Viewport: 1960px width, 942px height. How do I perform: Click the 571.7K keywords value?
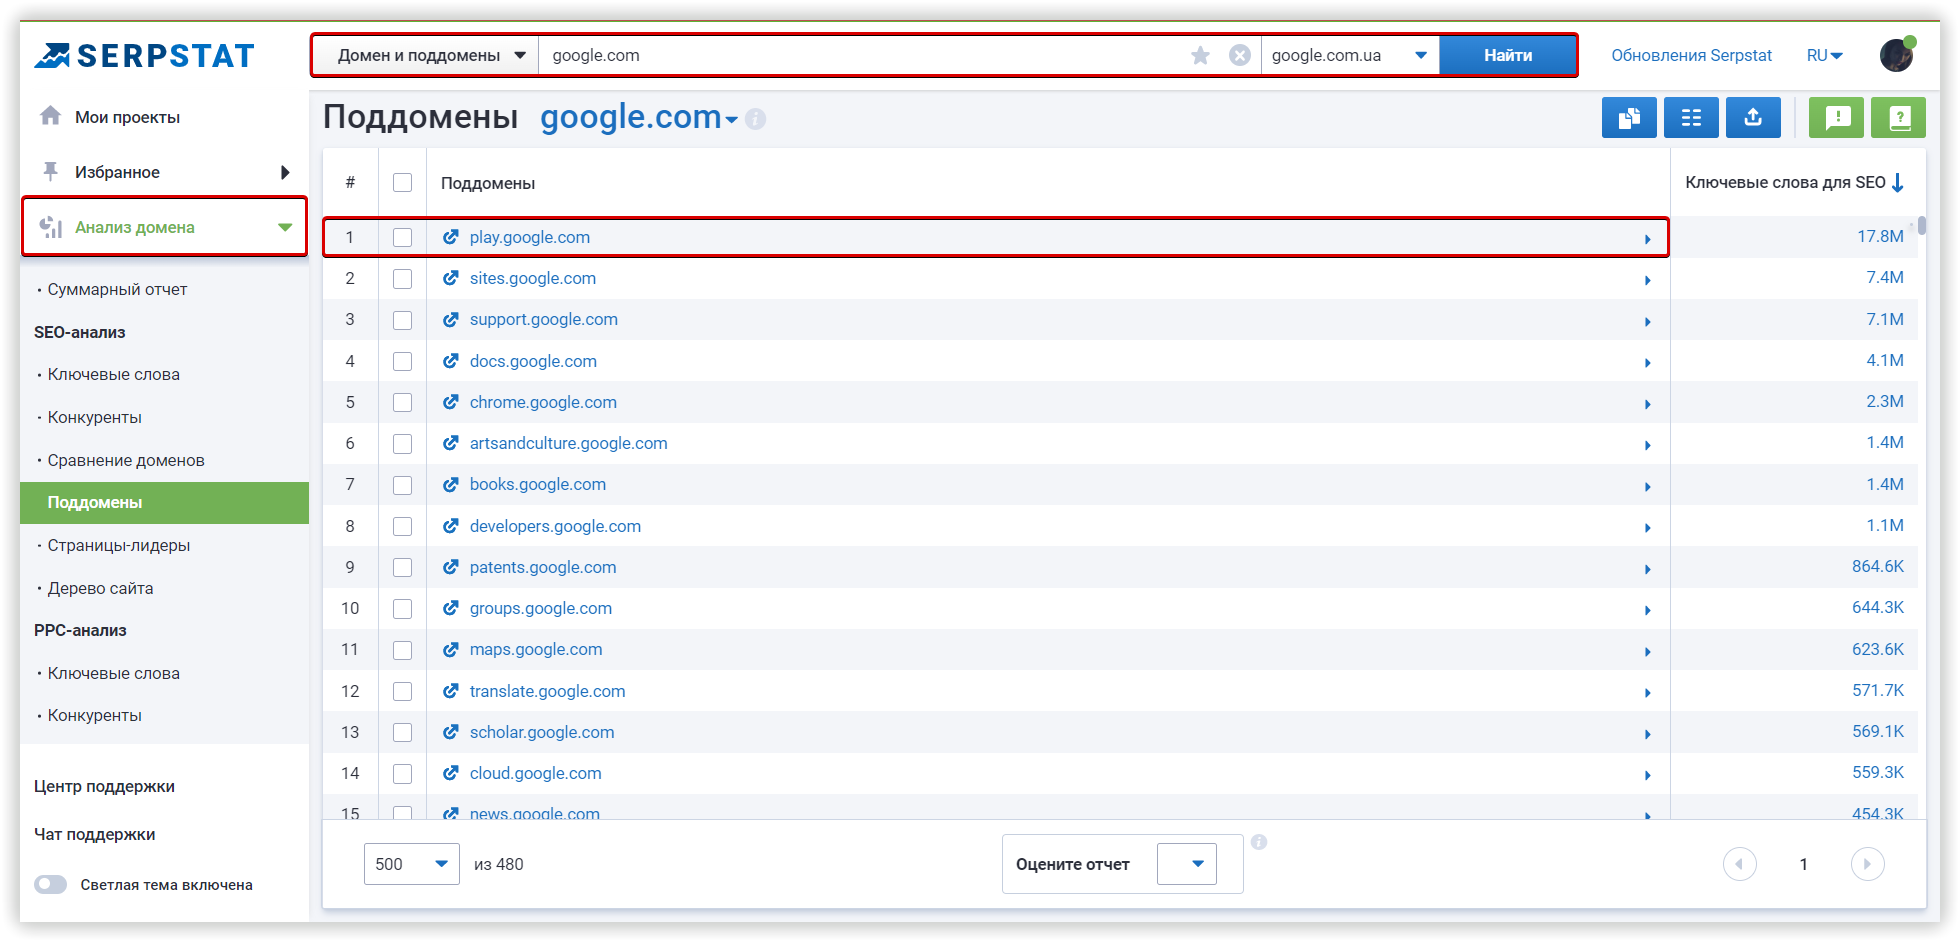coord(1878,690)
